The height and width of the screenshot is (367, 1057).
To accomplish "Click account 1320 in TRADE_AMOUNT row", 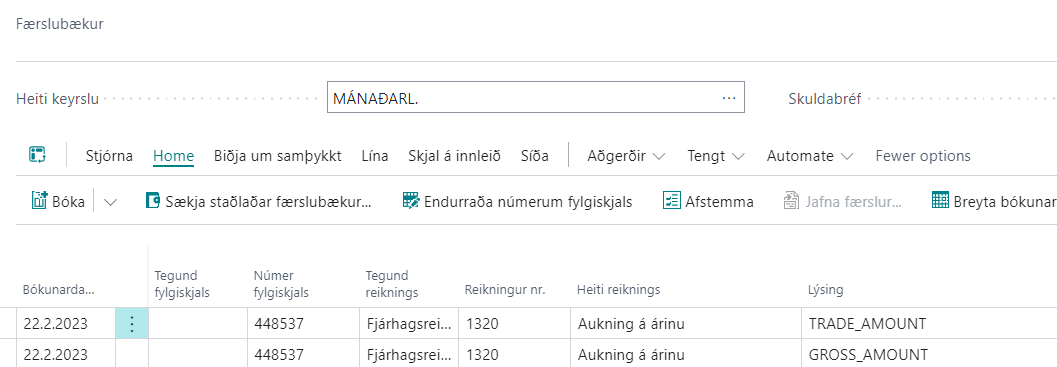I will (x=514, y=324).
